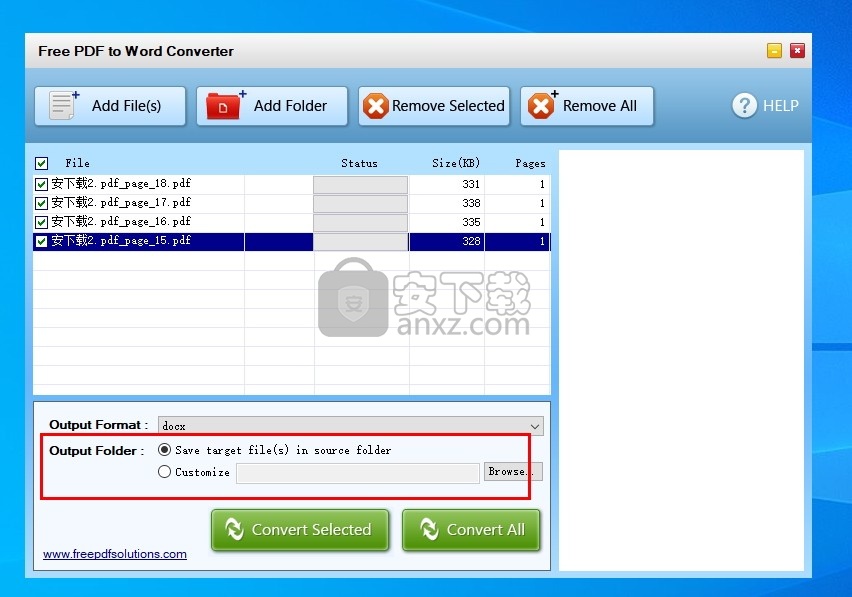
Task: Select file row 安下载2.pdf_page_15.pdf
Action: pyautogui.click(x=292, y=241)
